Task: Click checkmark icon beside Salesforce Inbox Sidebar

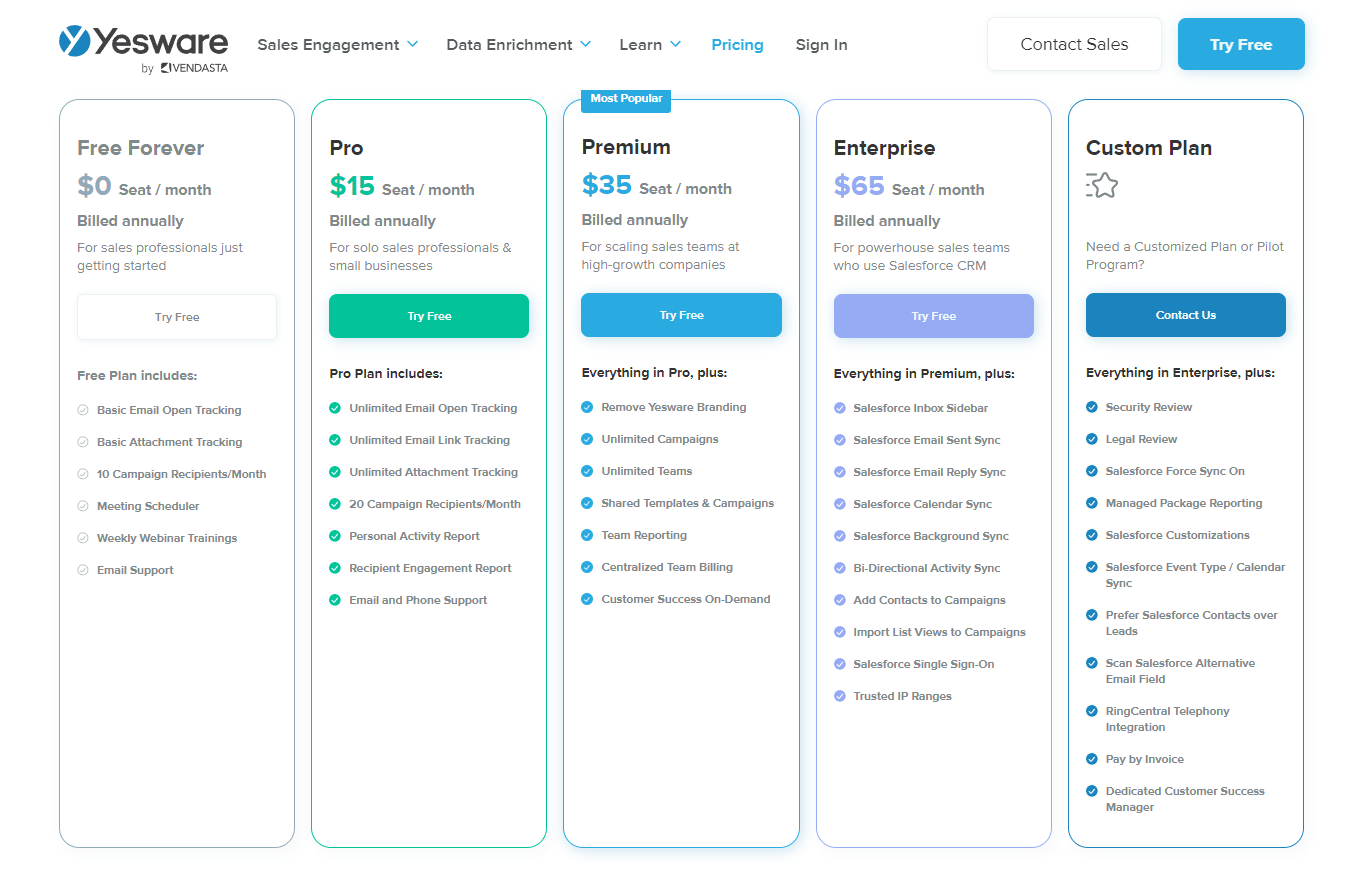Action: click(x=840, y=408)
